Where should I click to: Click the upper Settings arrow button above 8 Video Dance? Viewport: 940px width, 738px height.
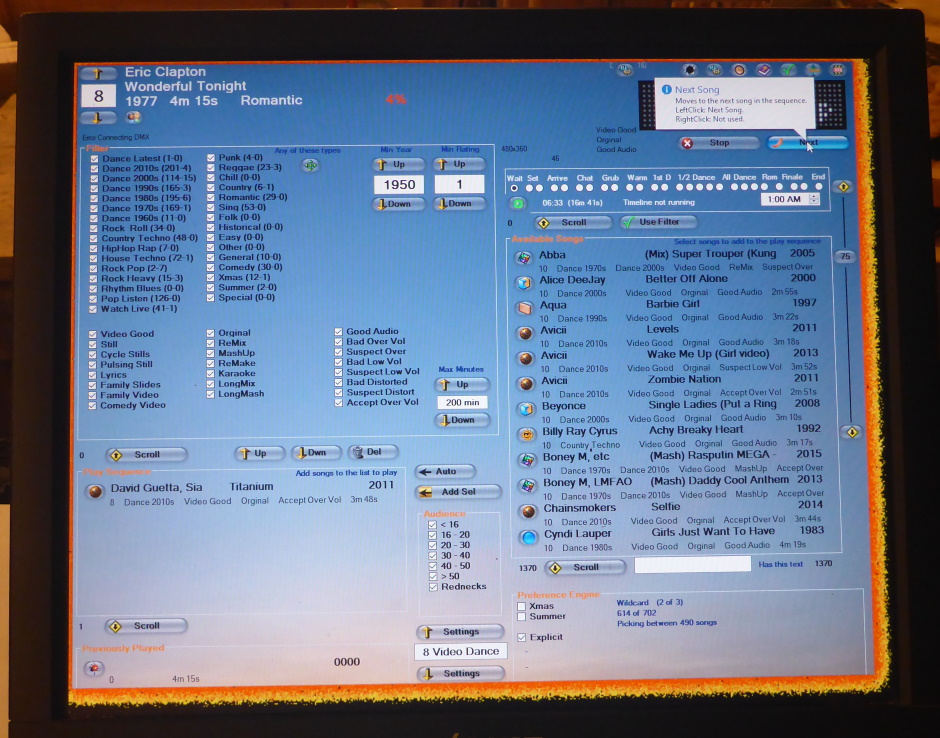point(460,632)
